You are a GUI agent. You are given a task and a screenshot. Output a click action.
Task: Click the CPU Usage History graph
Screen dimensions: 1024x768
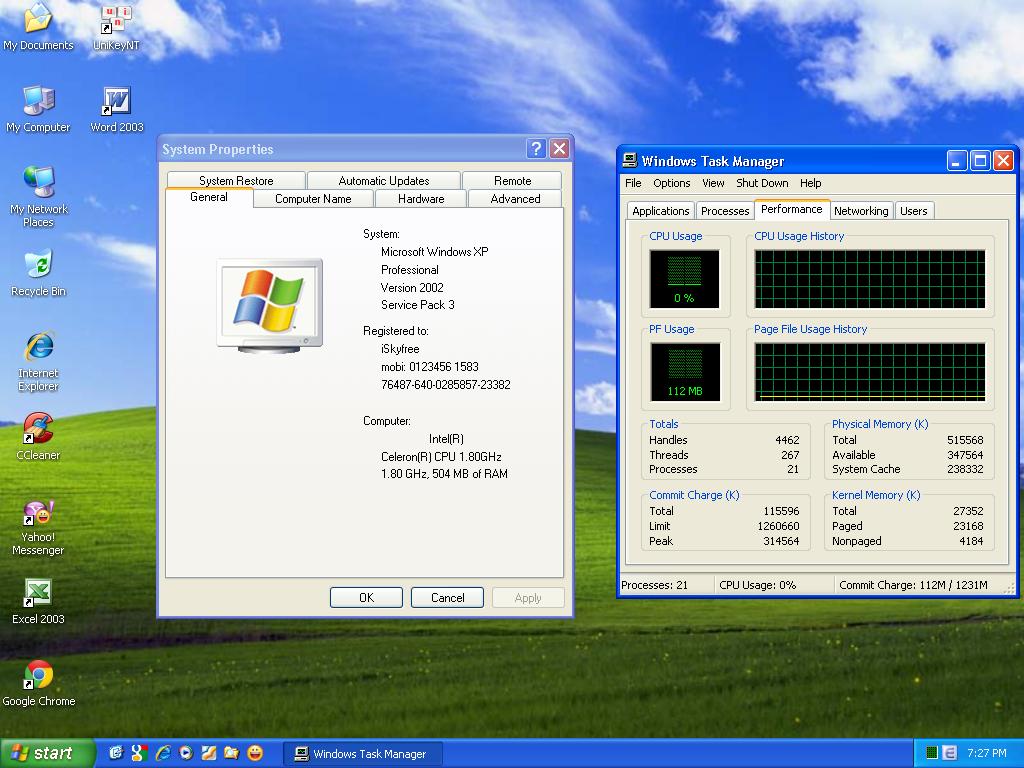[870, 279]
